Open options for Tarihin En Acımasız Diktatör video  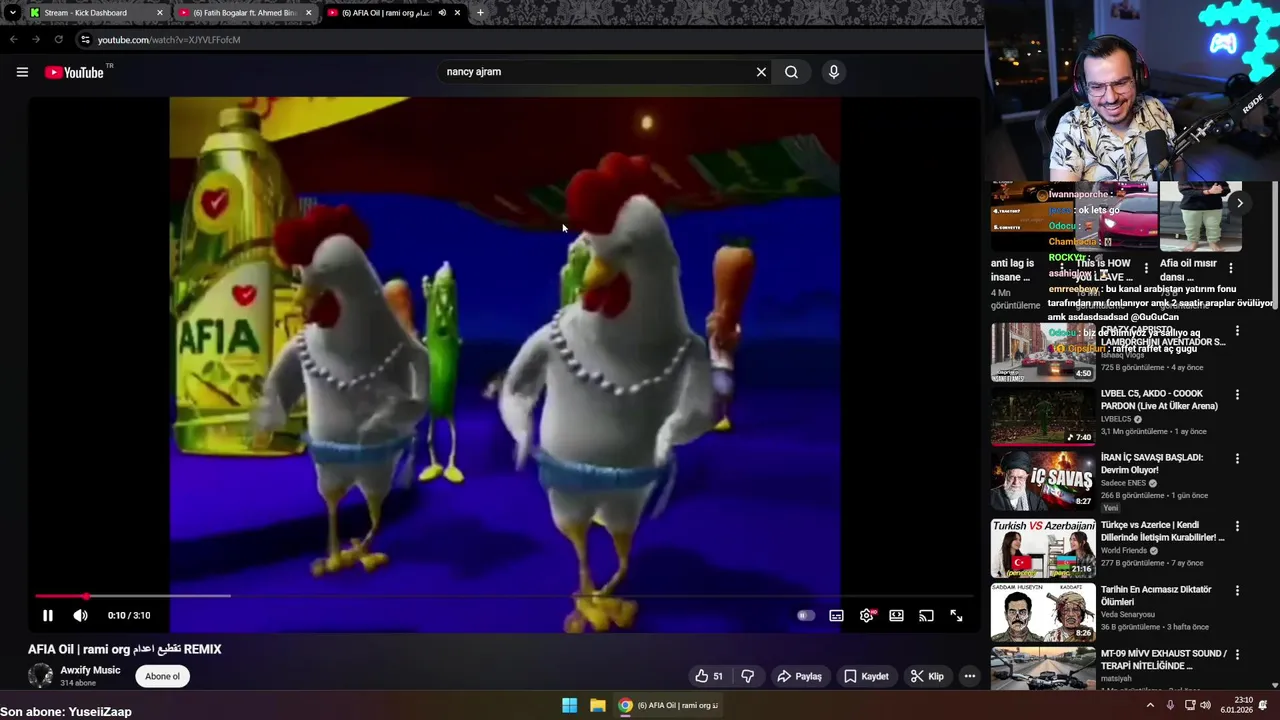tap(1237, 591)
